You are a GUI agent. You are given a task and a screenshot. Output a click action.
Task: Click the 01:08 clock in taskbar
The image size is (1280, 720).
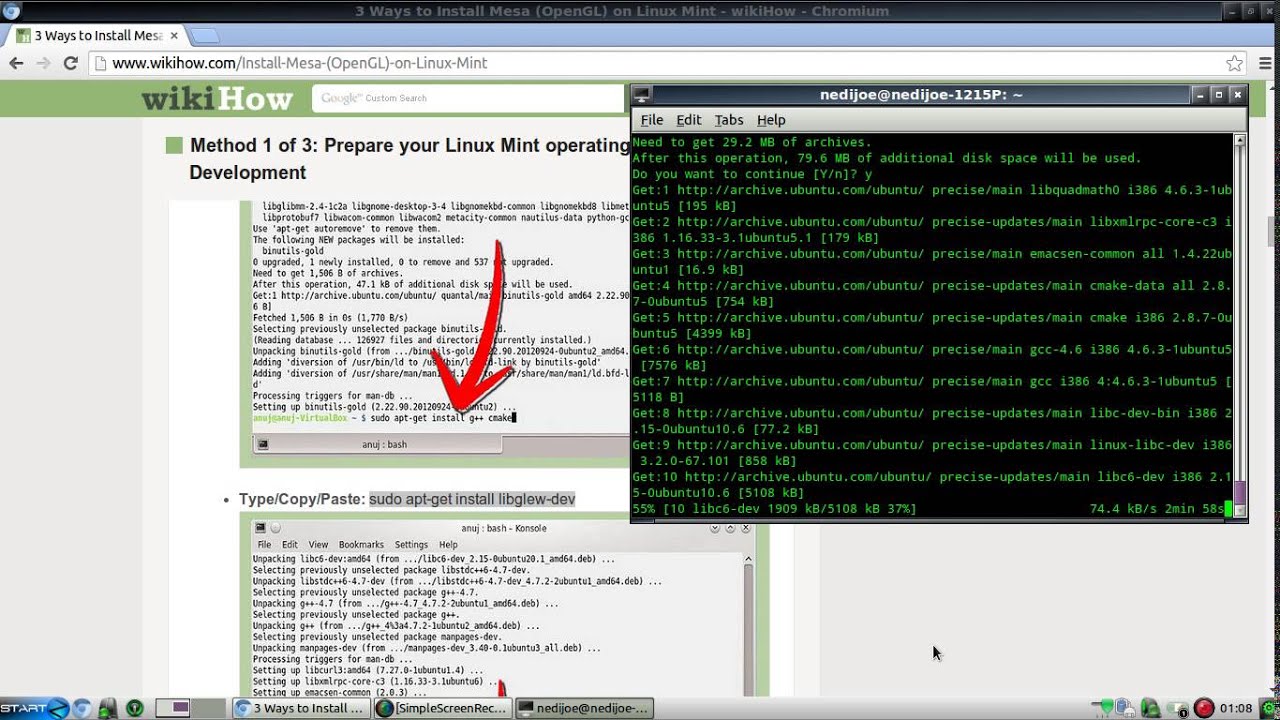[1236, 708]
